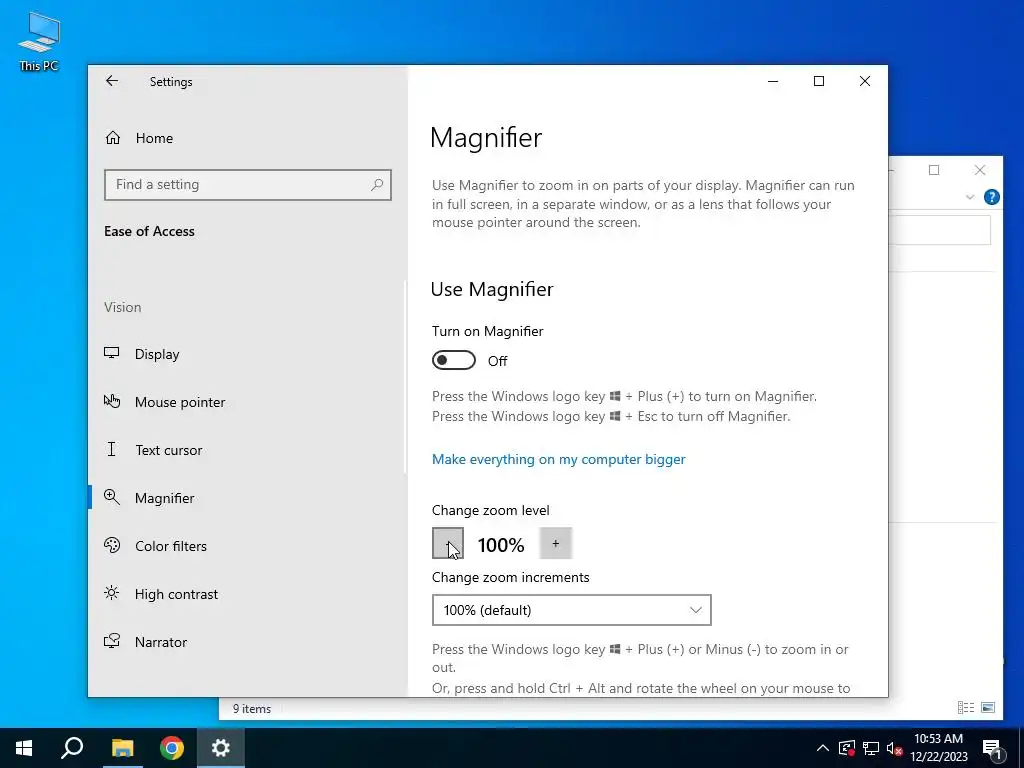Show hidden system tray icons

click(x=823, y=748)
